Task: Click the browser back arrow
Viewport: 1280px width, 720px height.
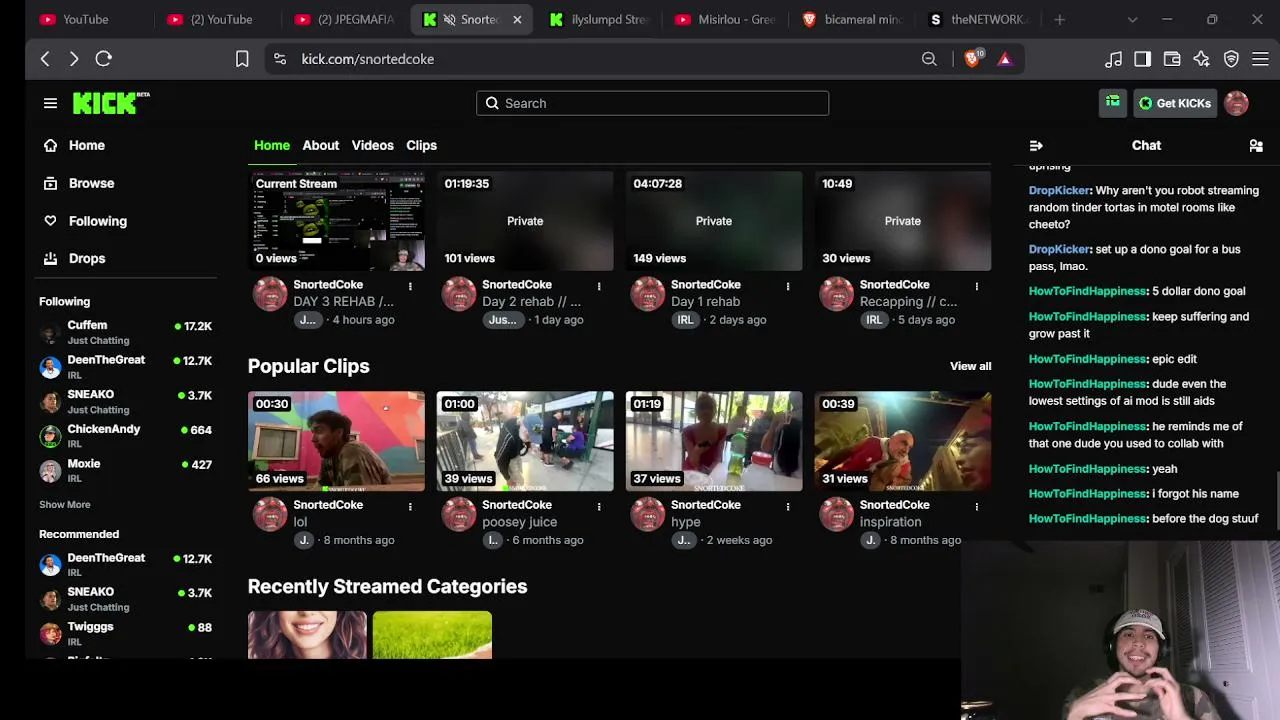Action: click(x=45, y=59)
